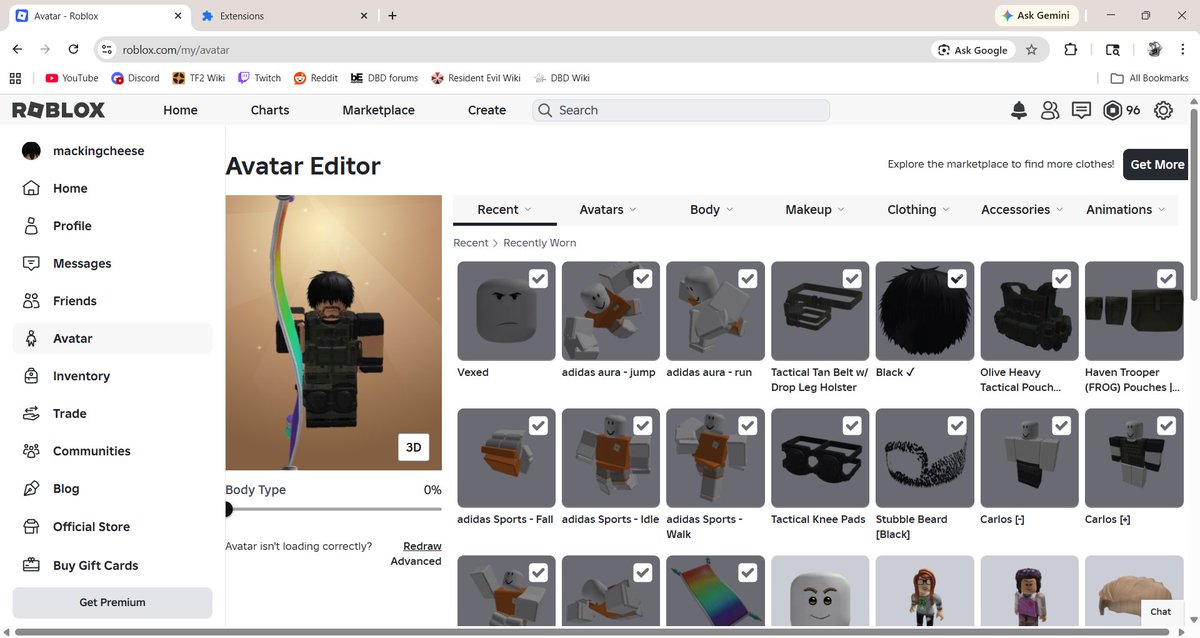Open the friends icon in the top bar
1200x638 pixels.
pos(1049,110)
